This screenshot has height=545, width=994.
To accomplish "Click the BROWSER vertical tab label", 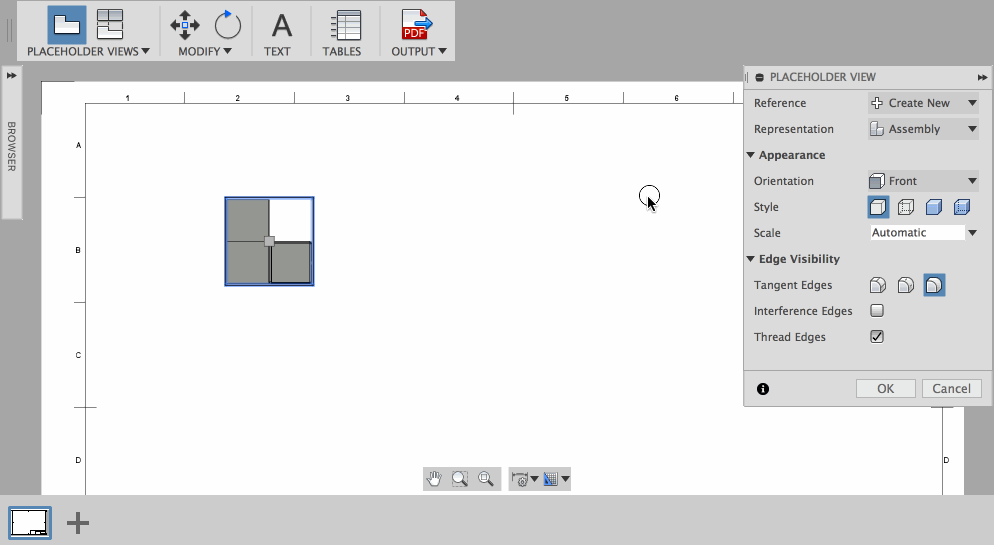I will coord(11,146).
